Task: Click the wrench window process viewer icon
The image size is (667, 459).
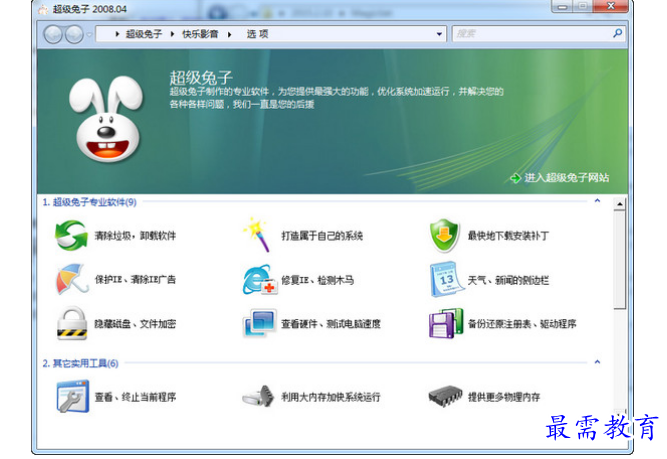Action: 73,397
